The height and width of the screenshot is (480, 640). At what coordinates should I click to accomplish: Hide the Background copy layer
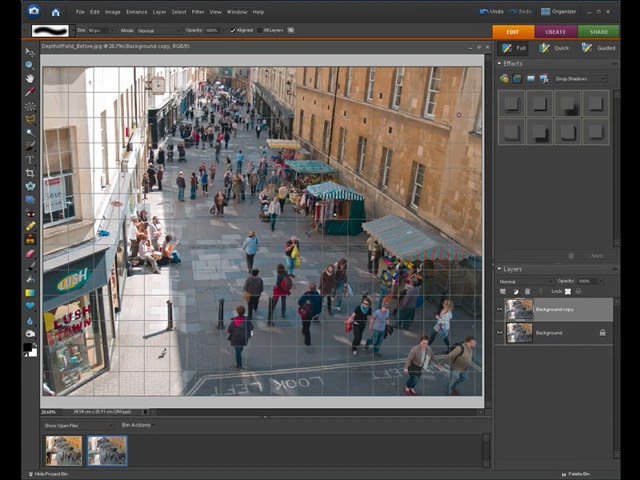point(499,309)
